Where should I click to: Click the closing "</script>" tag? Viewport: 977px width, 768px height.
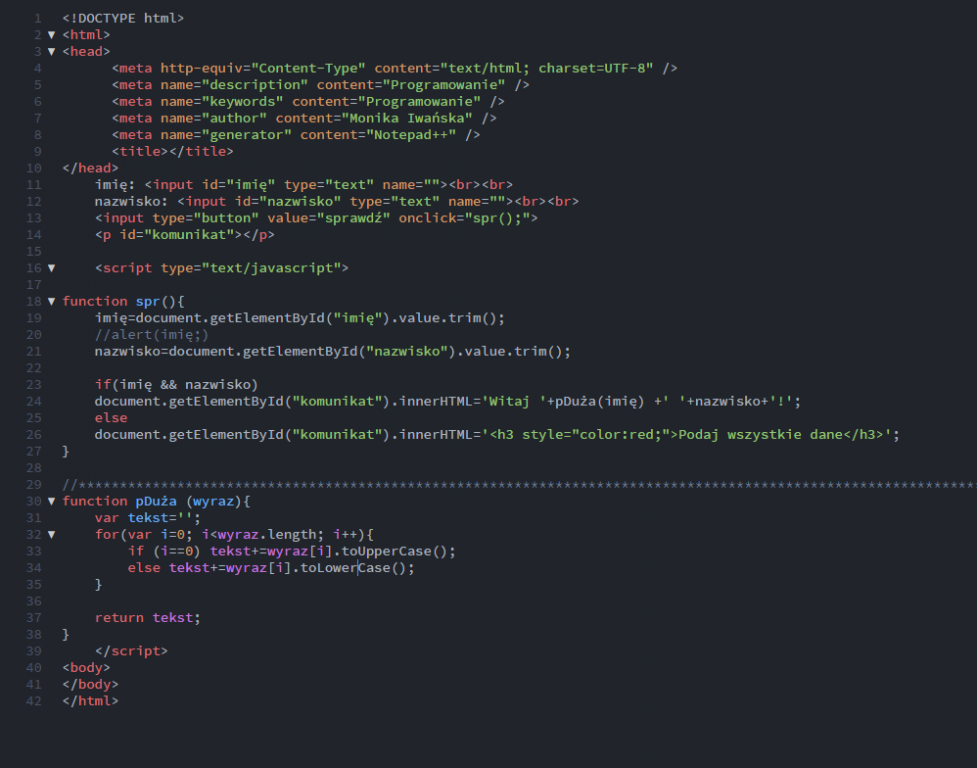pyautogui.click(x=131, y=651)
